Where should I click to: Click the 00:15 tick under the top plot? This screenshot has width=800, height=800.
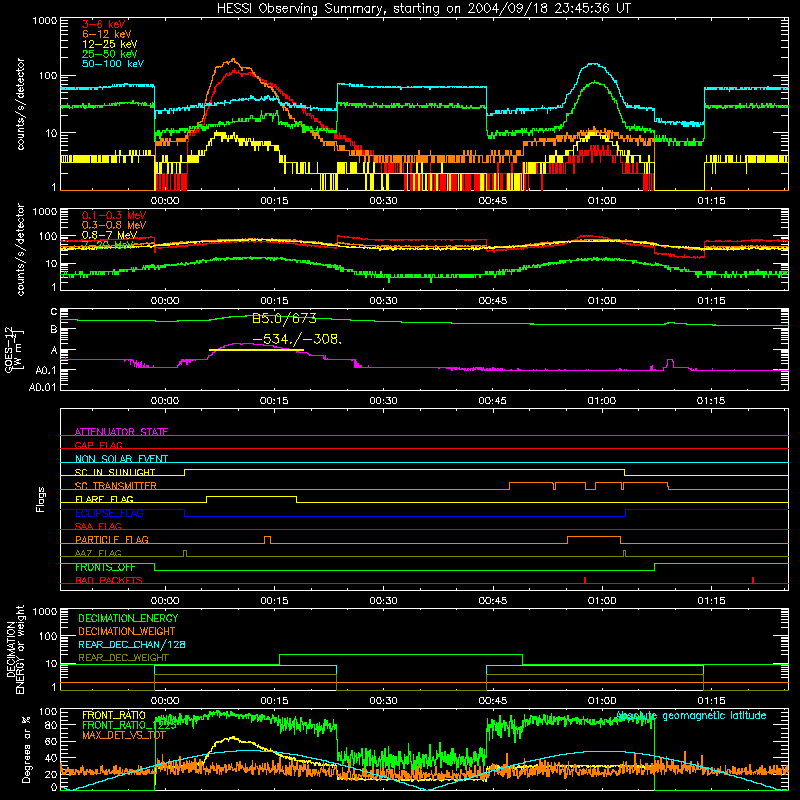click(274, 201)
